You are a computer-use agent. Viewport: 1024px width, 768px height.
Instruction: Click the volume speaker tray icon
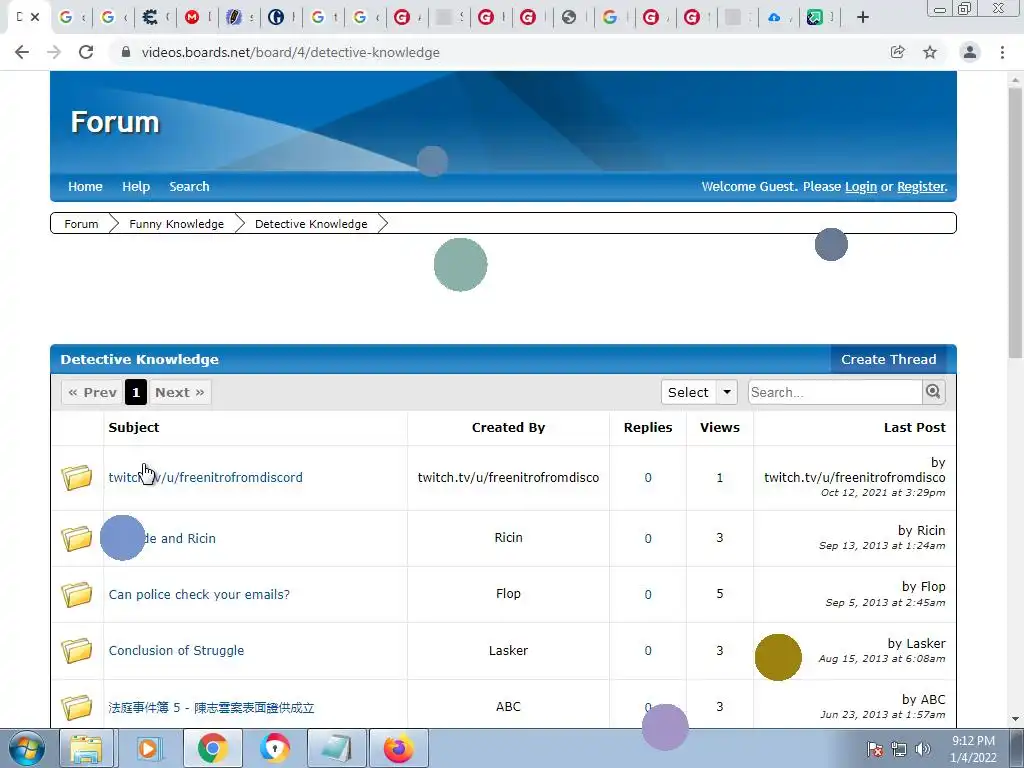click(x=923, y=749)
